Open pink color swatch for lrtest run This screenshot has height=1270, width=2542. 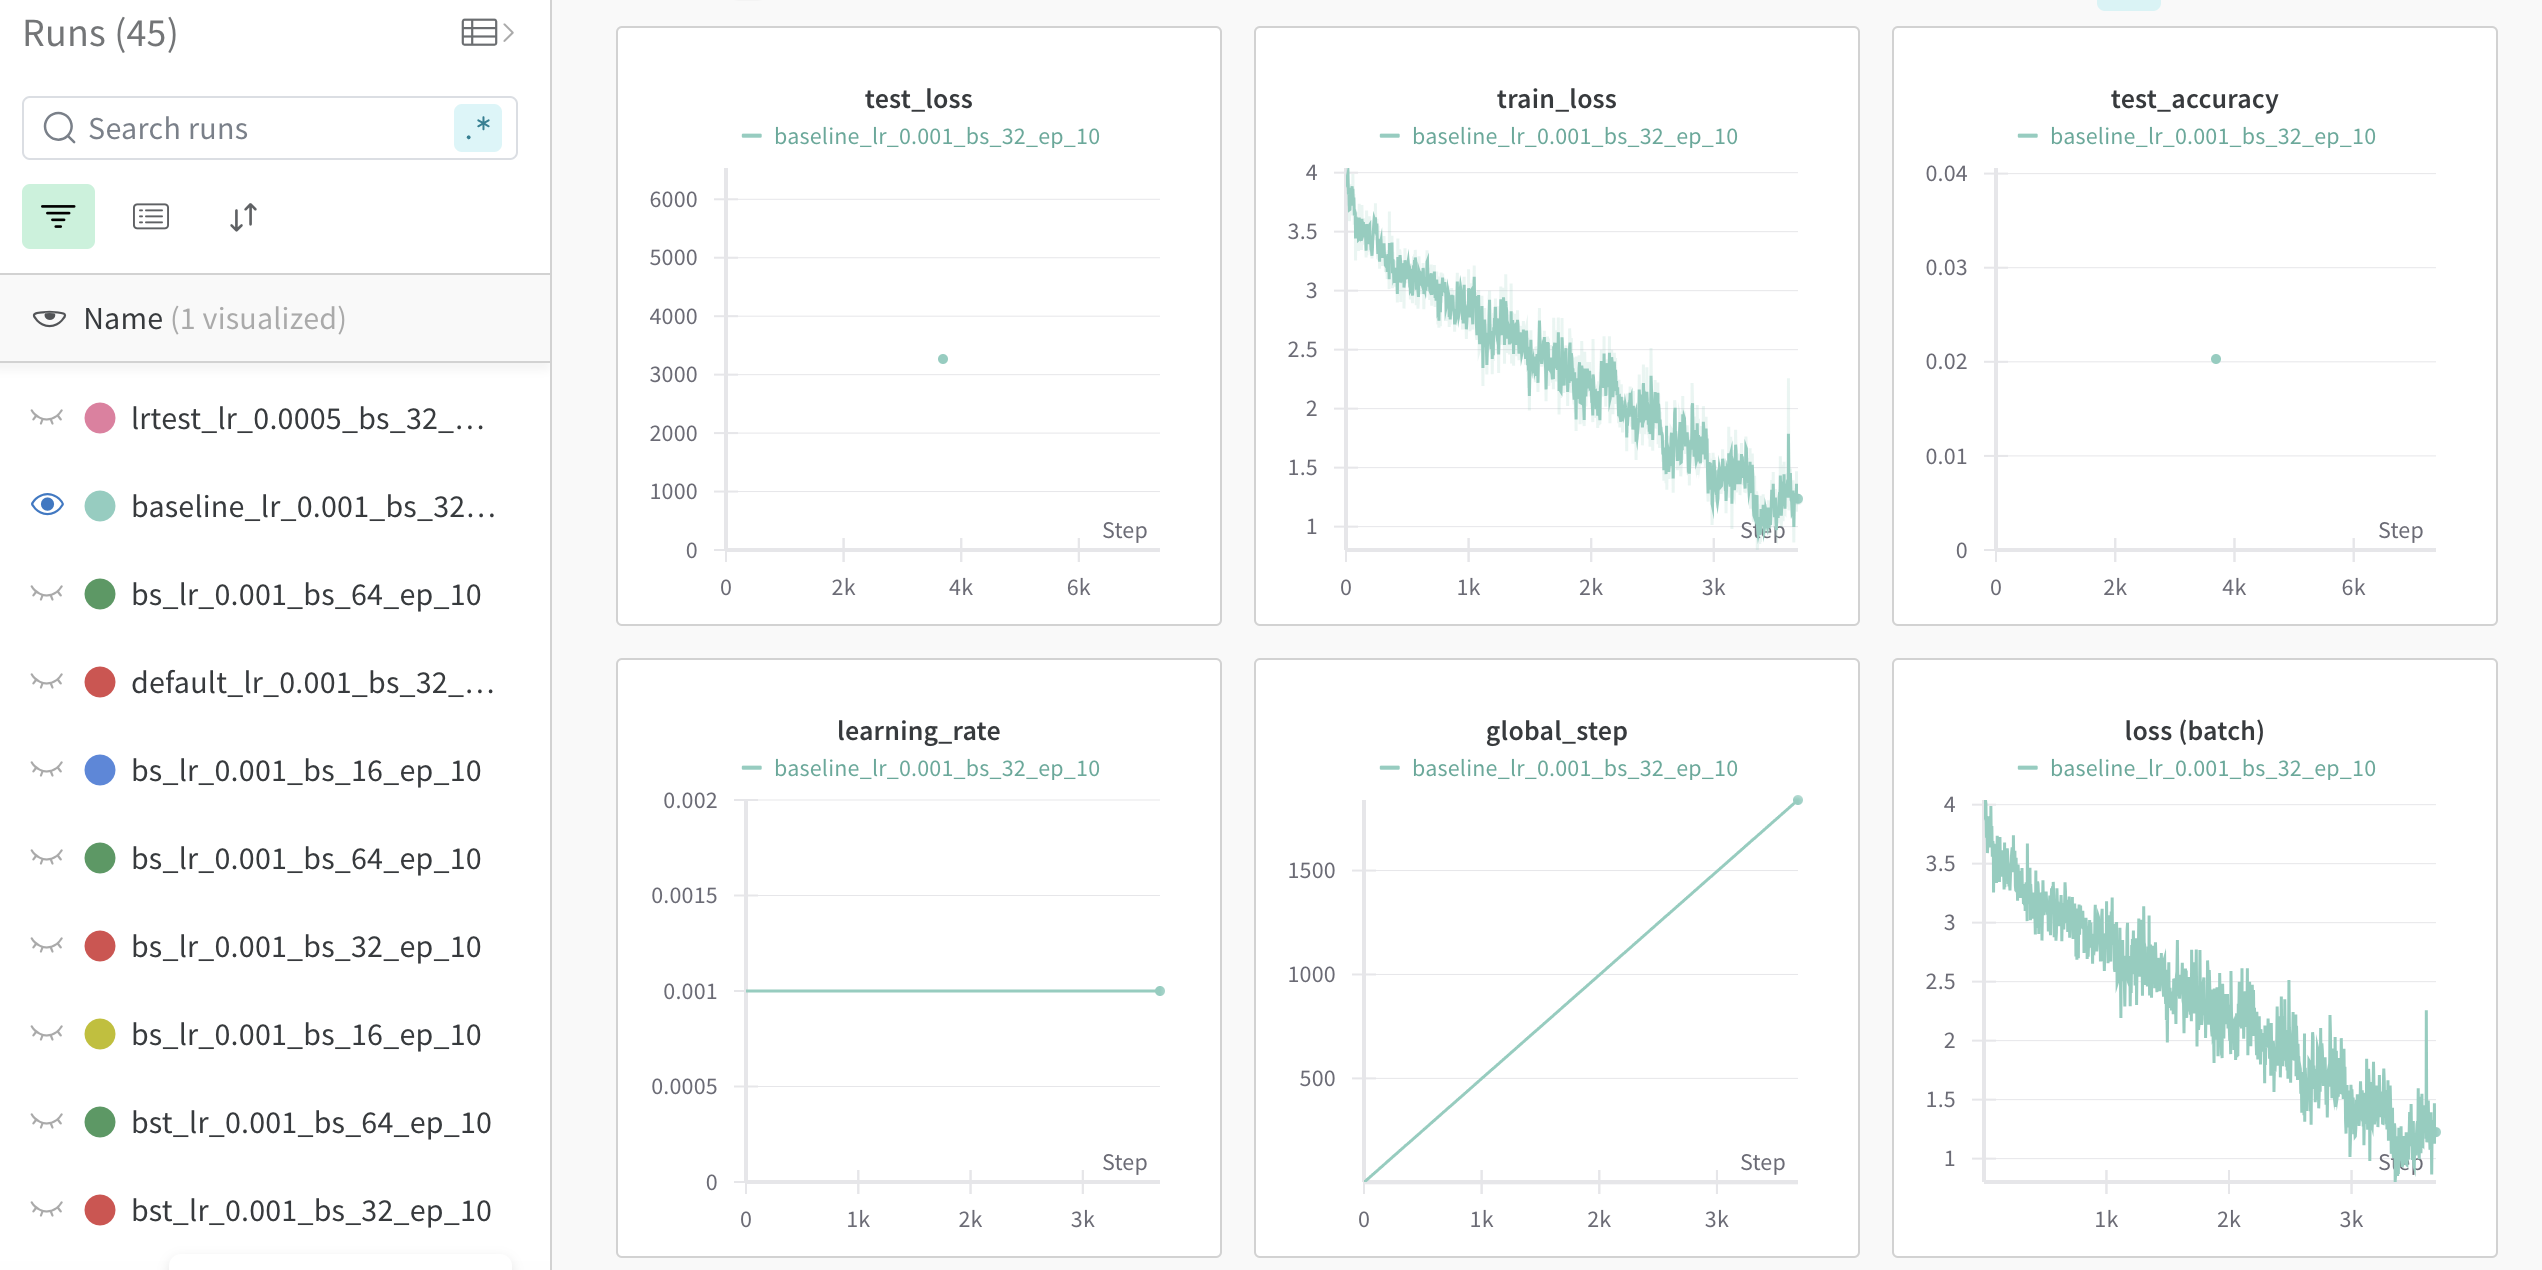pos(100,418)
